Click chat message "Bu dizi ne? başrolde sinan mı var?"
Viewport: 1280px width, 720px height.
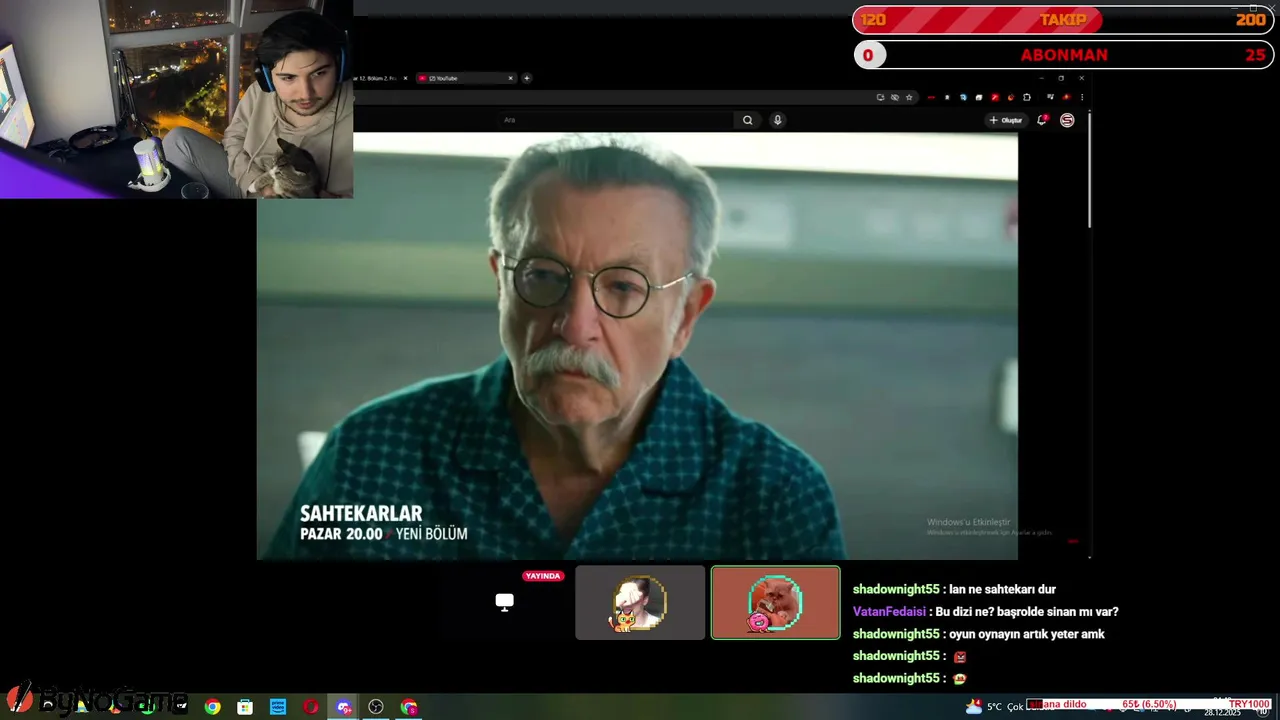click(x=1027, y=612)
